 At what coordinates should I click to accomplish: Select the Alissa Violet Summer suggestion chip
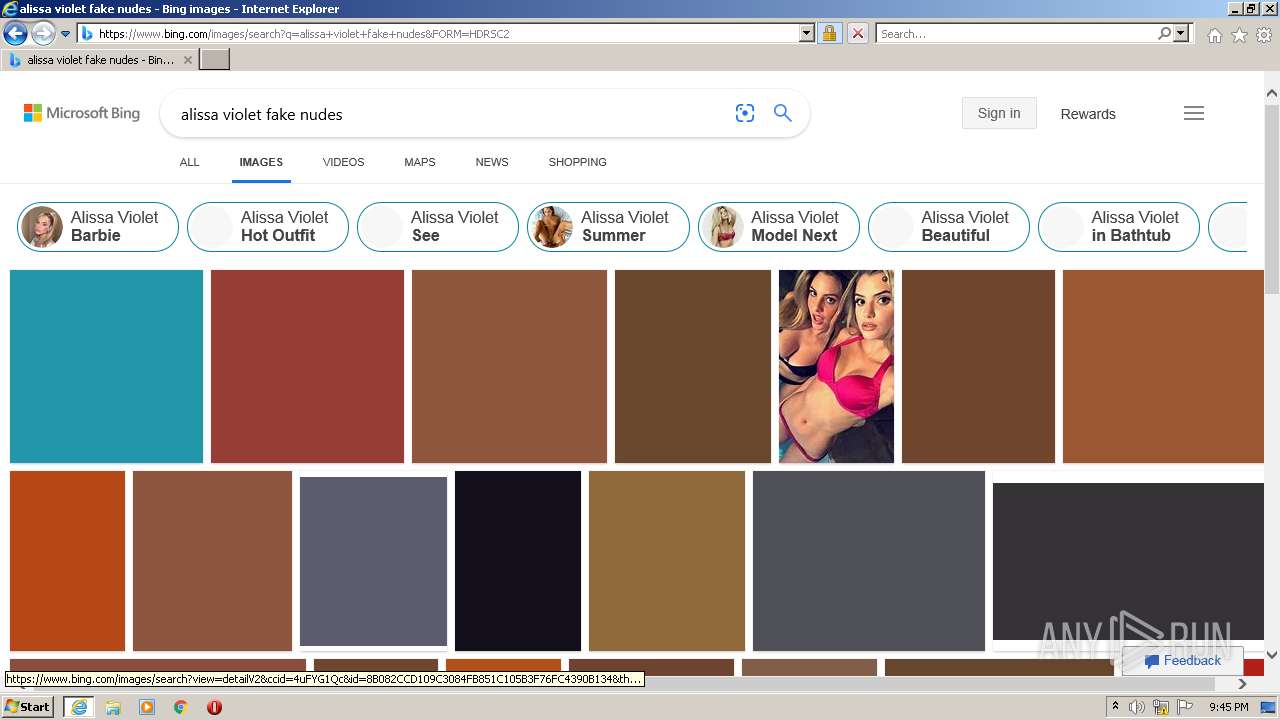[608, 227]
